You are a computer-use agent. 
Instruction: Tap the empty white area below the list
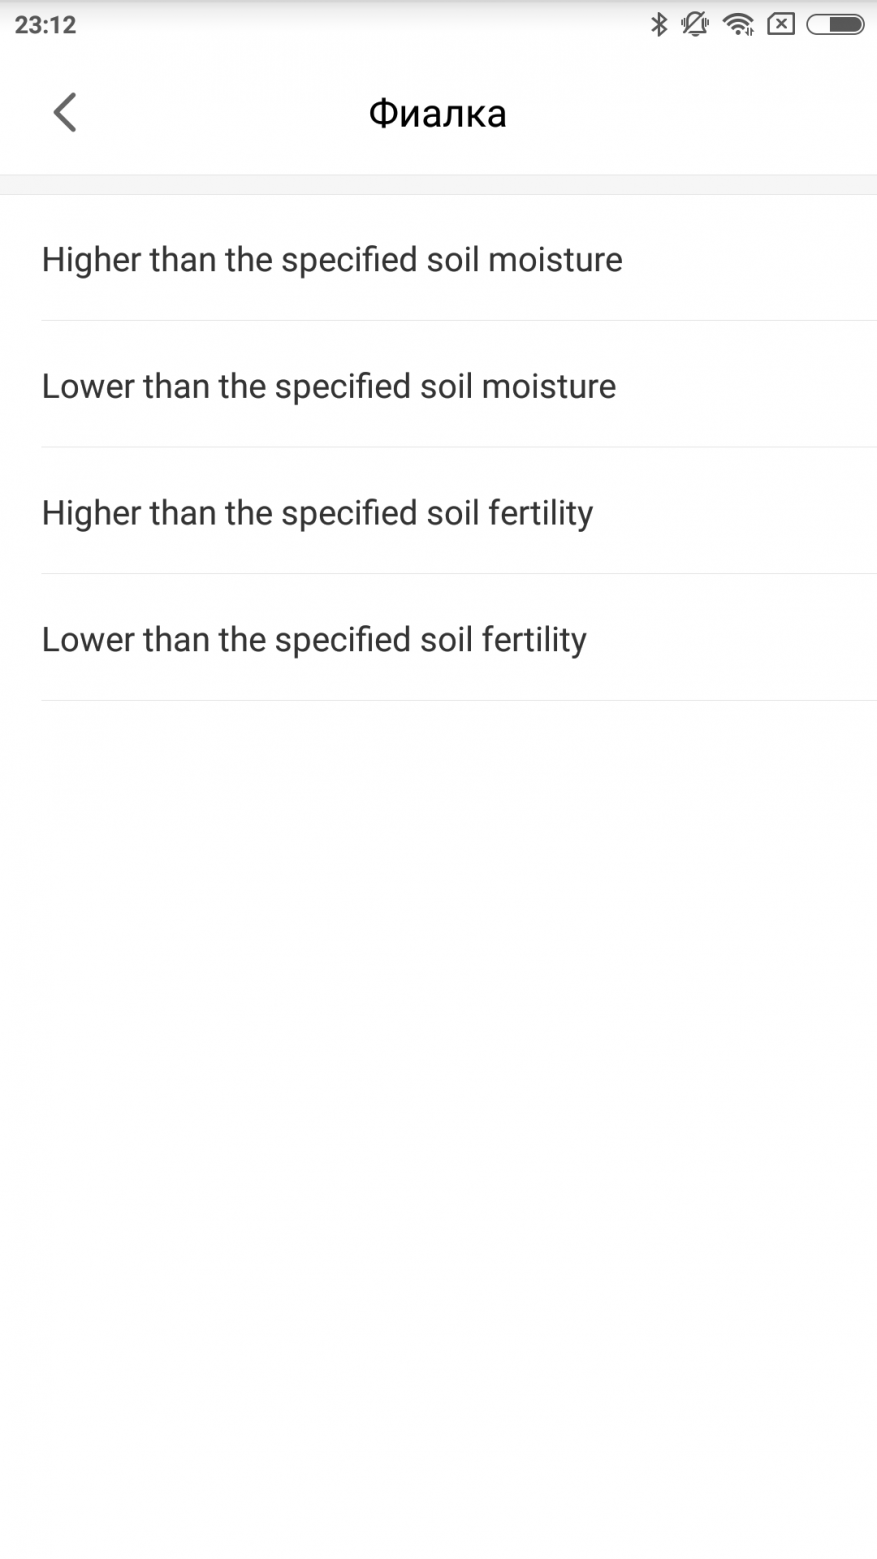[438, 1100]
